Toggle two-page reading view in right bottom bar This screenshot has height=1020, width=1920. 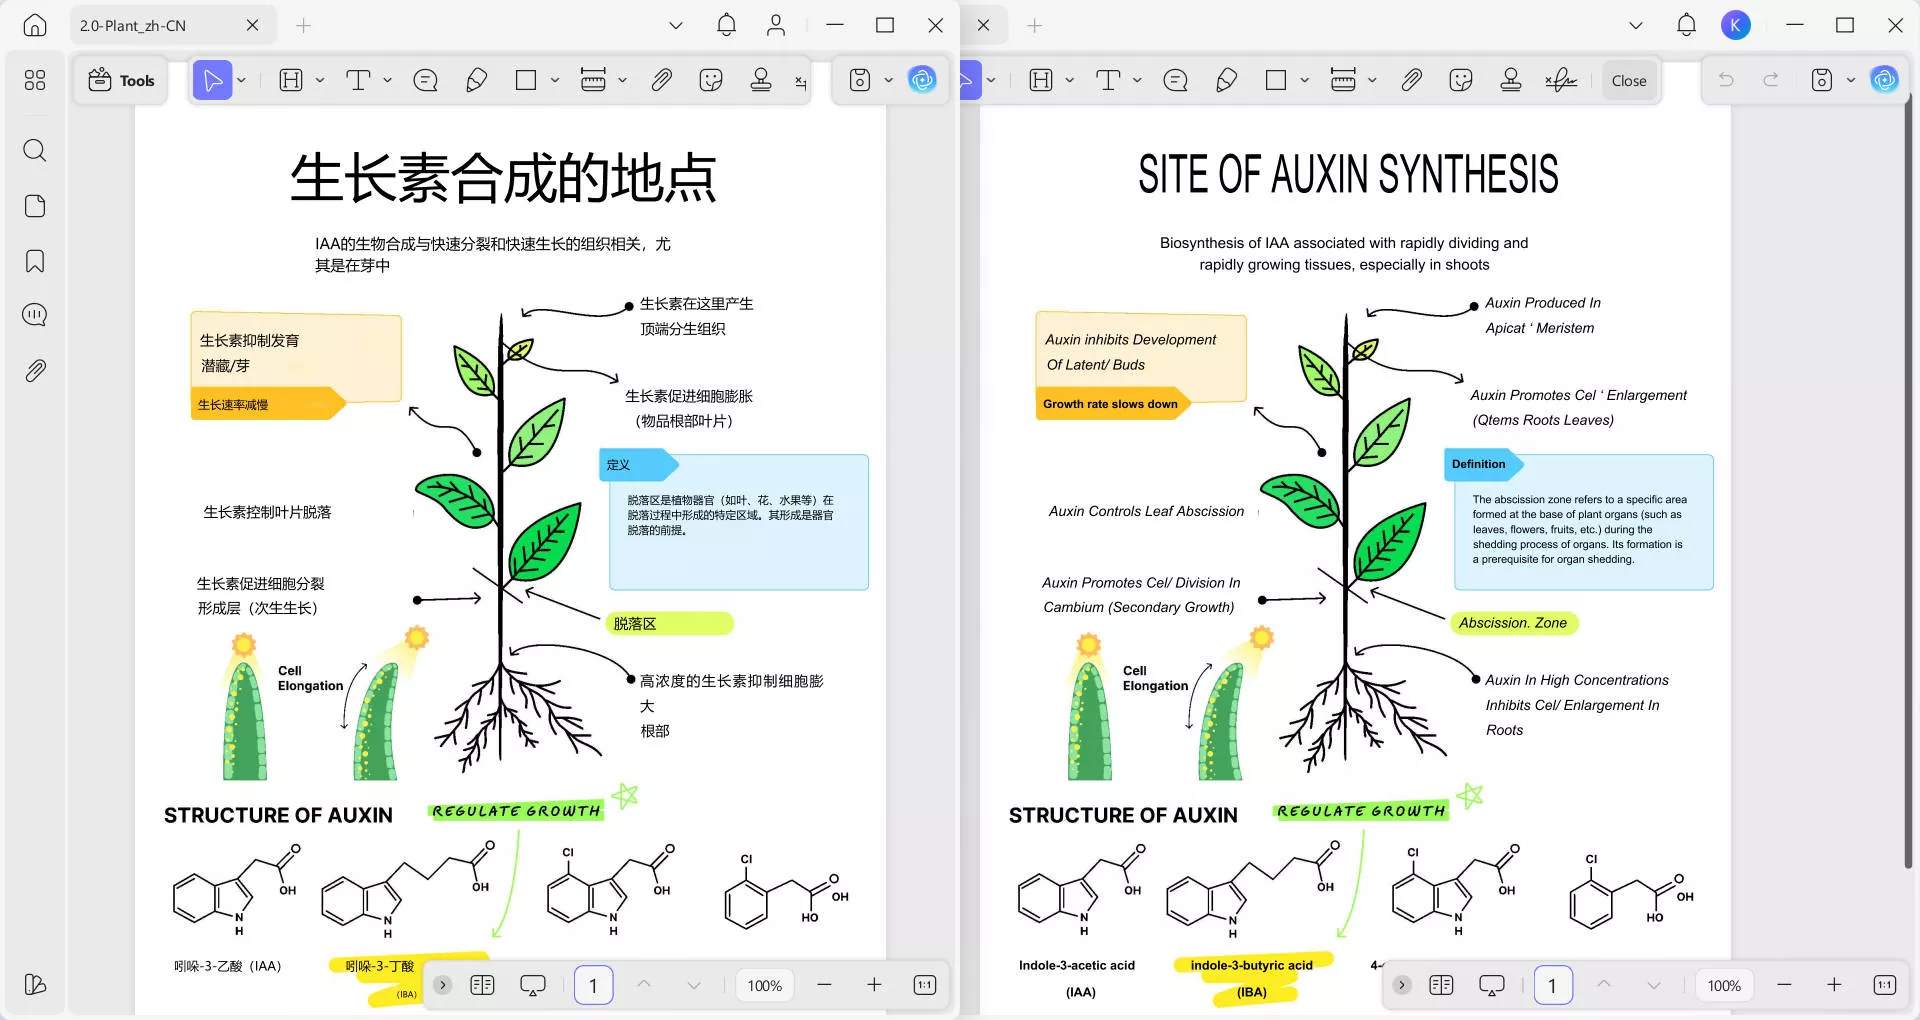pos(1441,985)
